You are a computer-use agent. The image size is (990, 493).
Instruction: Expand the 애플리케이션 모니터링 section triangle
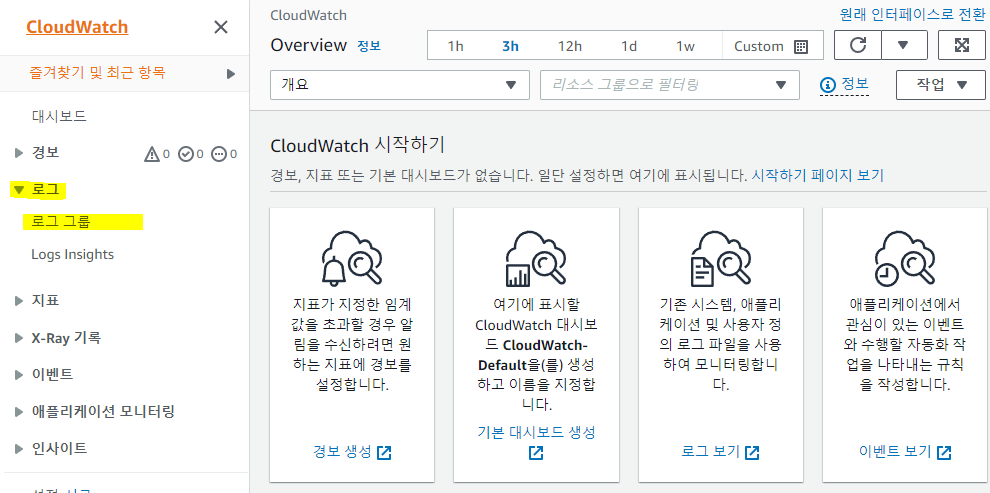(18, 412)
